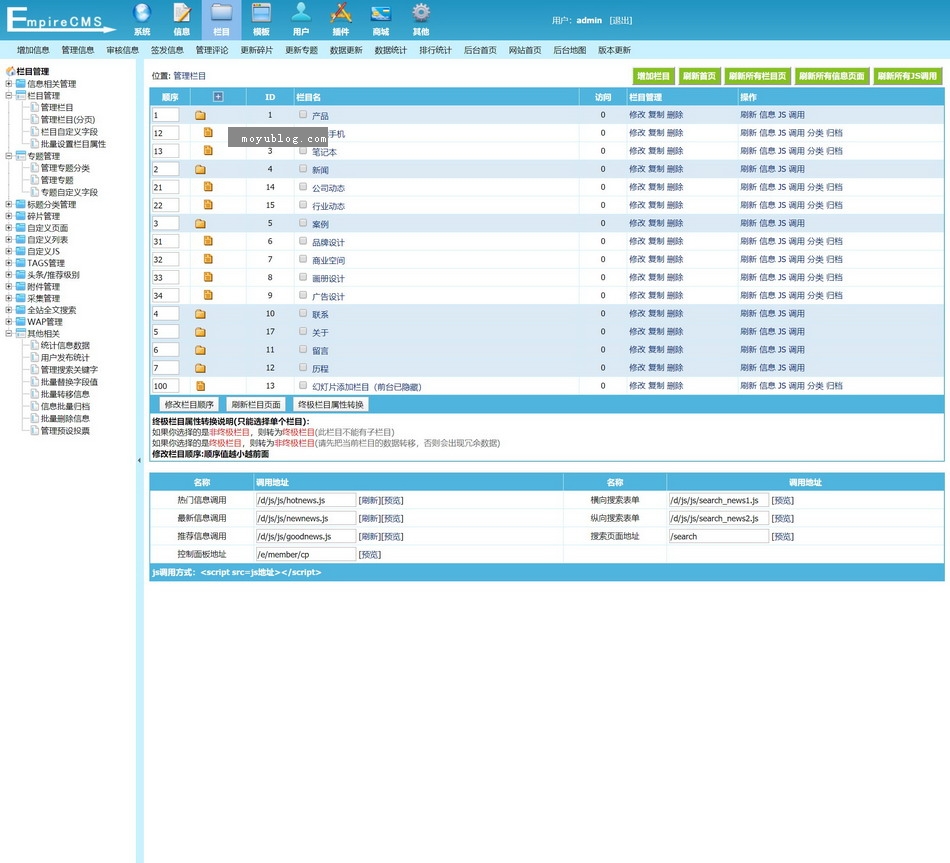Open the 信息 section icon

click(x=182, y=19)
